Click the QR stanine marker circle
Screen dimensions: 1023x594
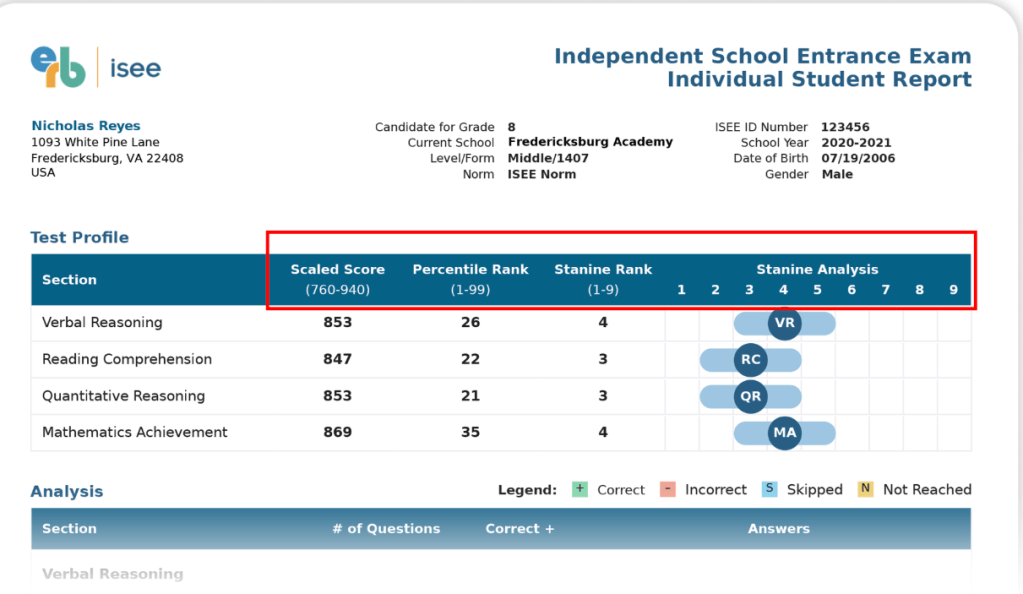750,396
